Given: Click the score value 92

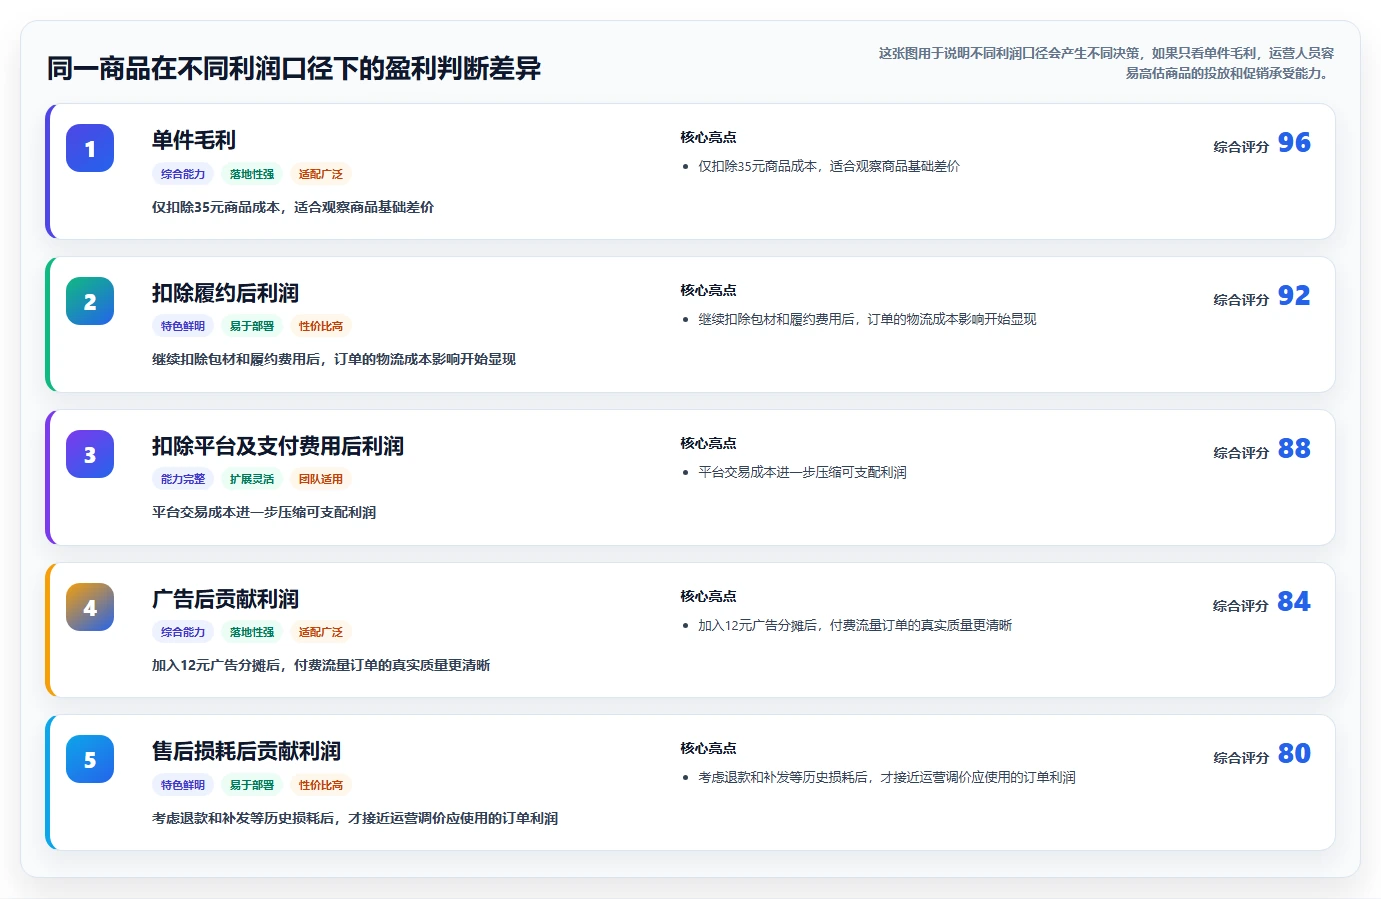Looking at the screenshot, I should 1294,296.
